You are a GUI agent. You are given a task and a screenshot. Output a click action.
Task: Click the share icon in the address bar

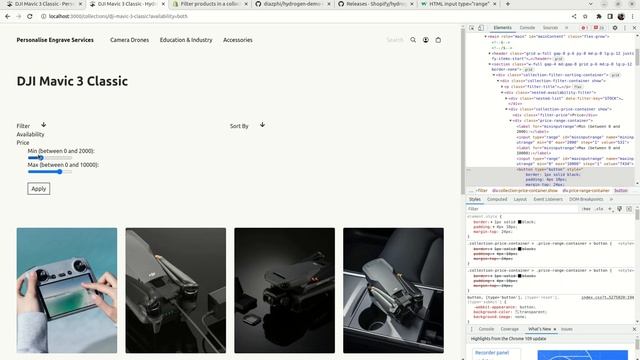pyautogui.click(x=574, y=16)
